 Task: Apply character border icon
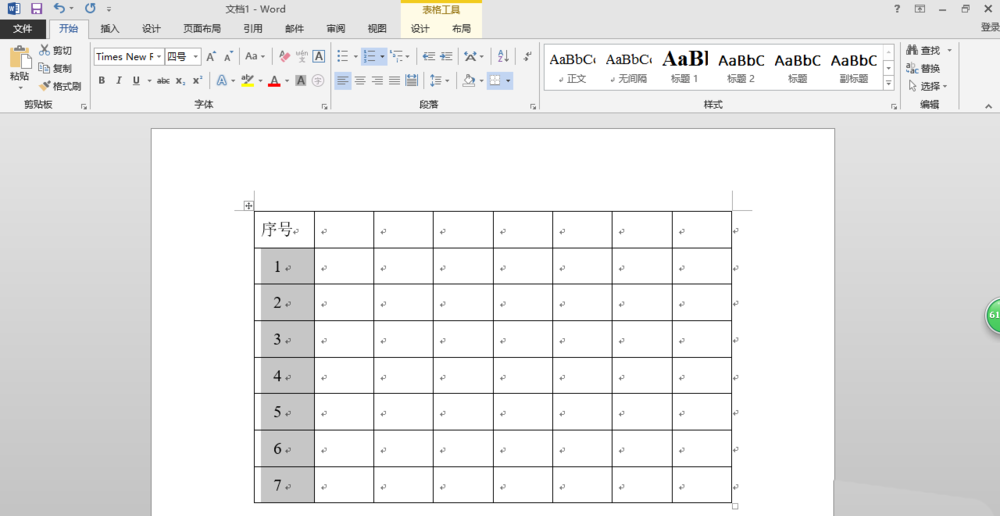(318, 57)
